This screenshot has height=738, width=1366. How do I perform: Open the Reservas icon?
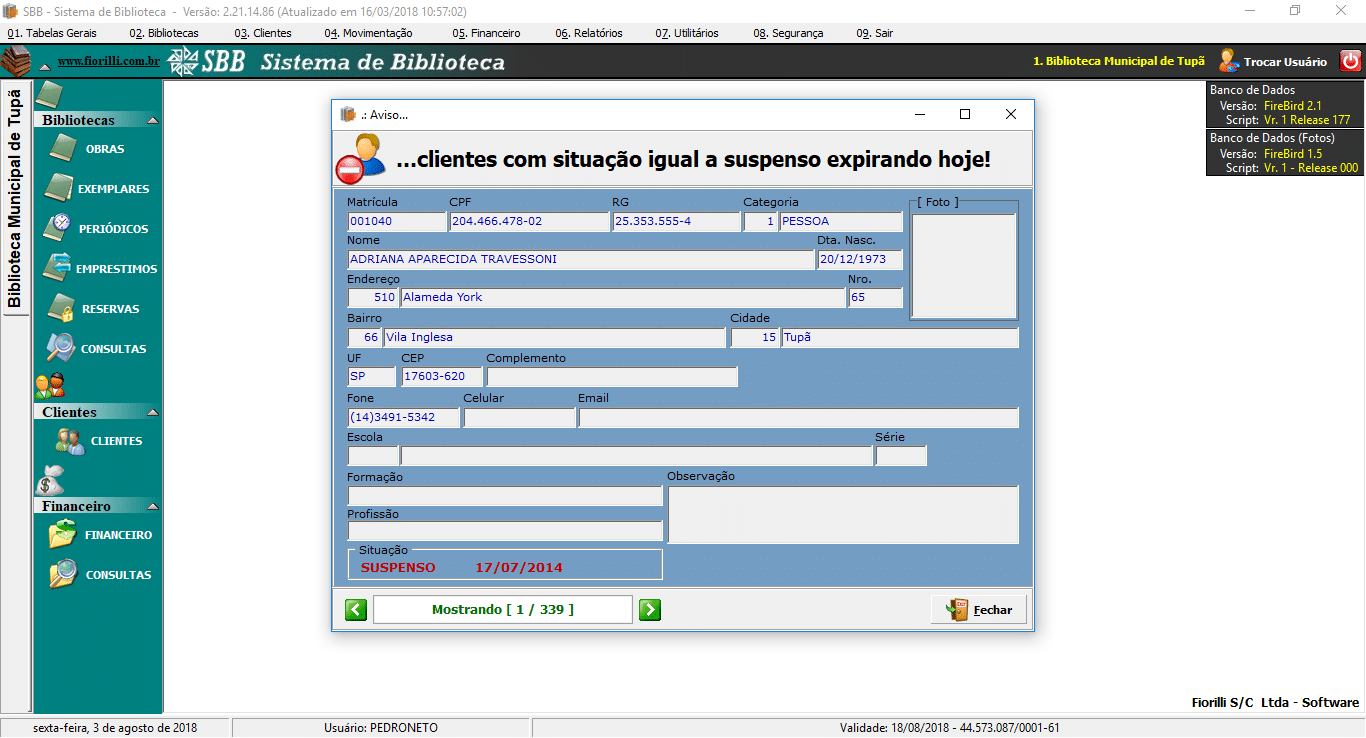point(61,308)
